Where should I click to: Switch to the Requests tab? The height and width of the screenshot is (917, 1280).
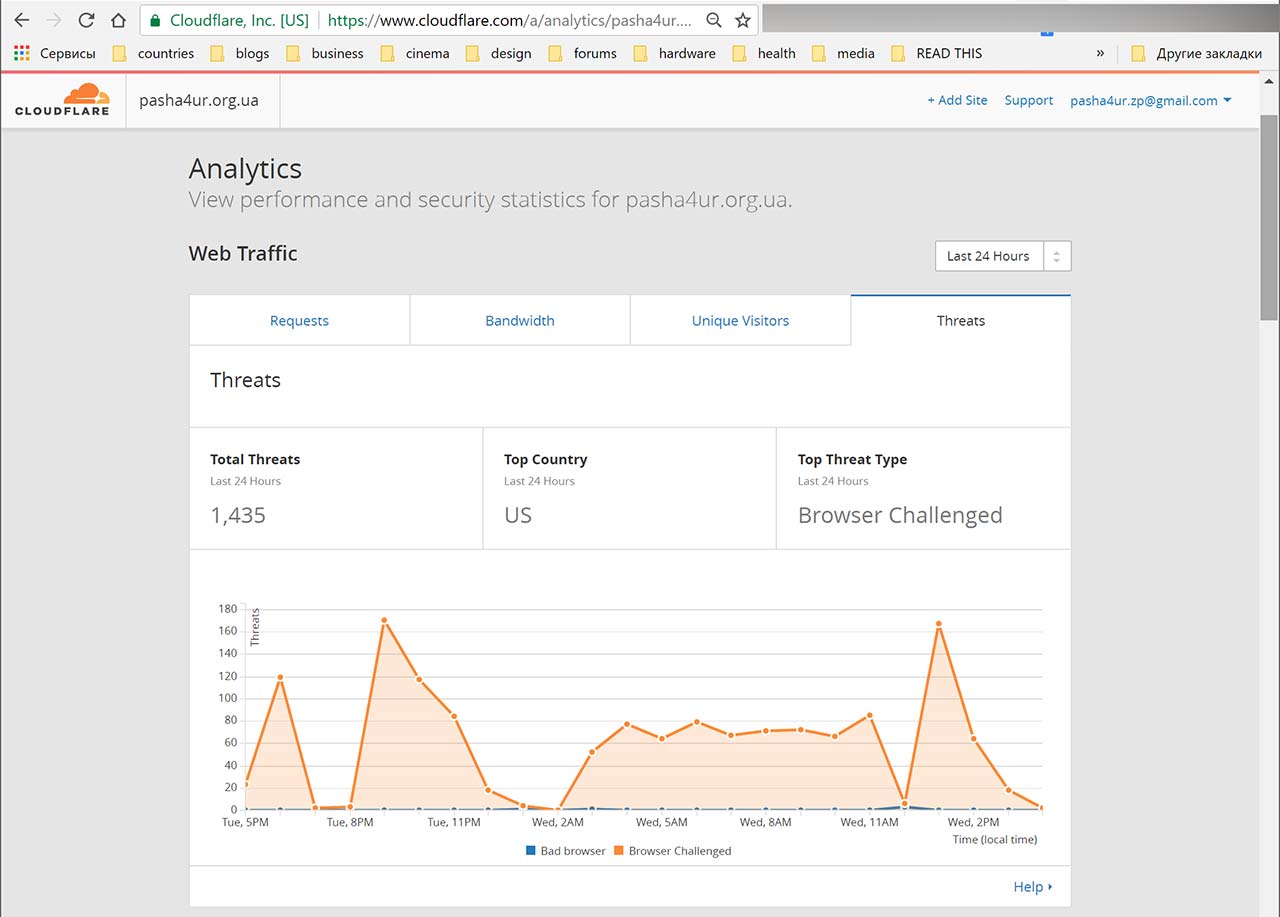(x=299, y=320)
